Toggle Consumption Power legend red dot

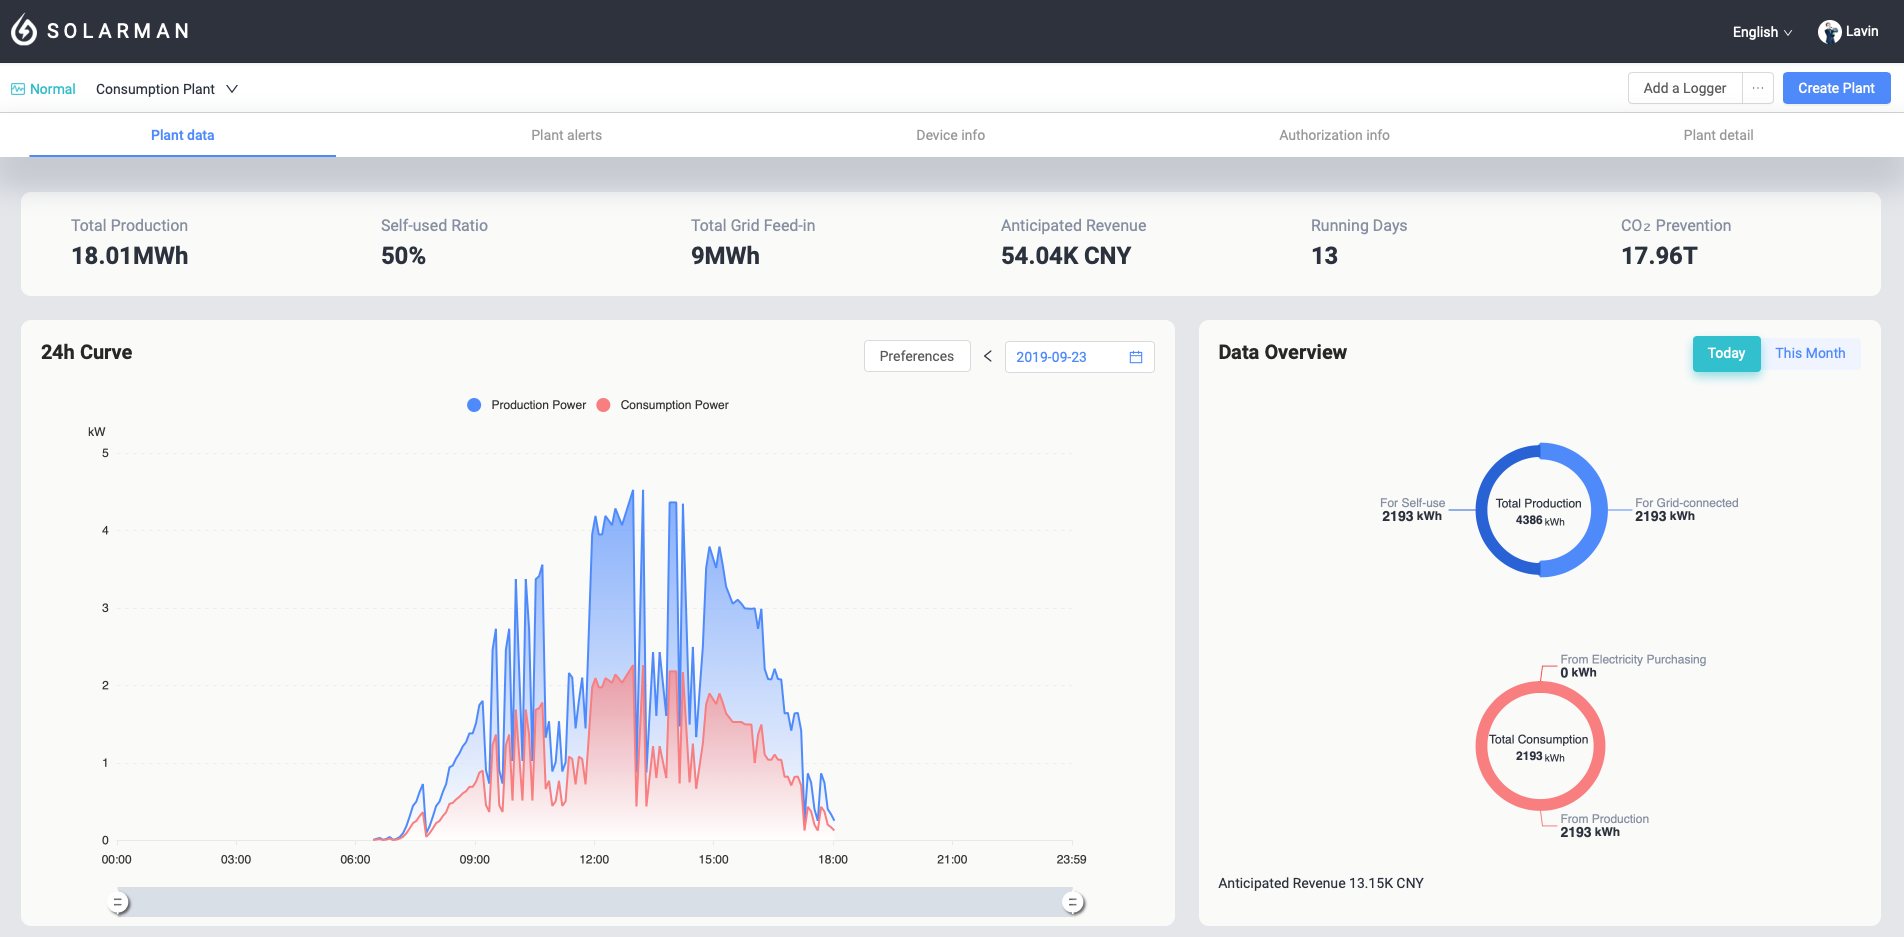603,405
